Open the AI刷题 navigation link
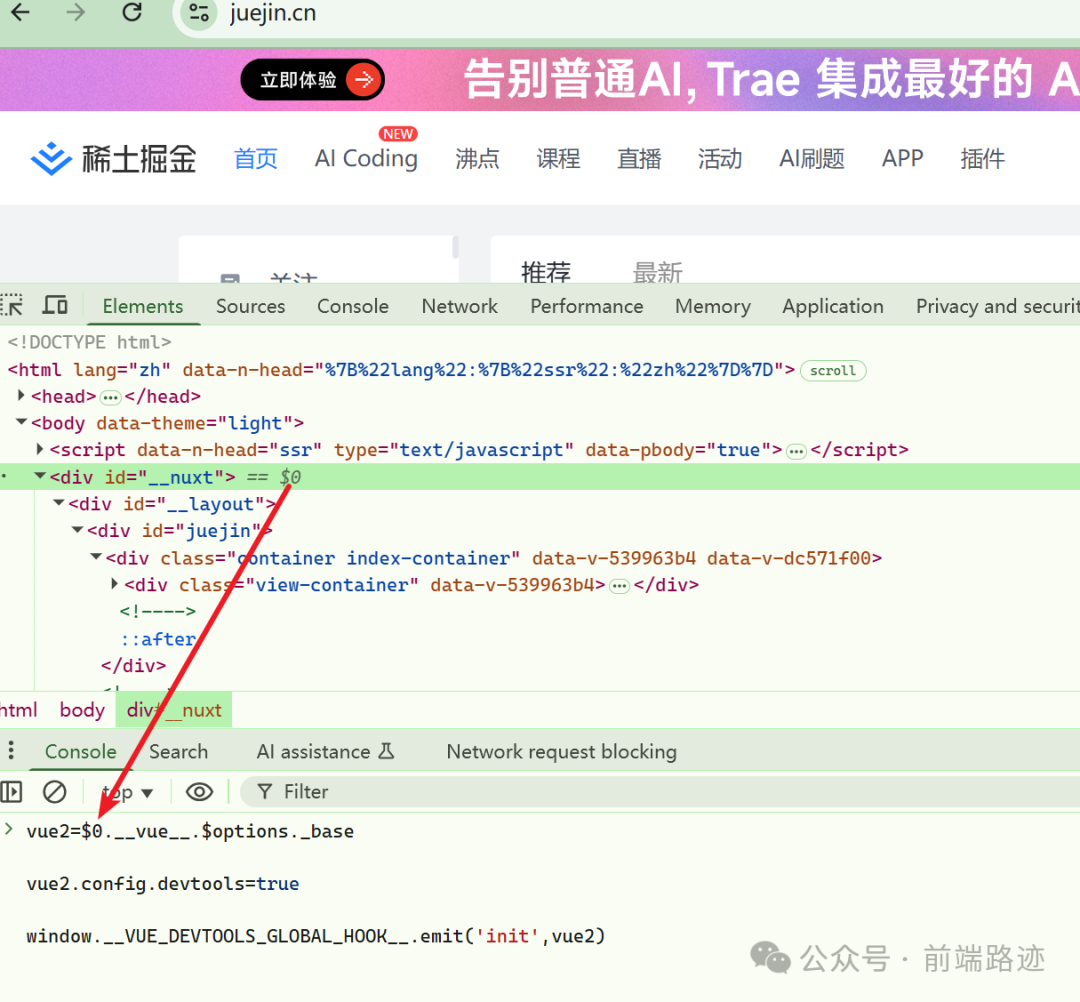Screen dimensions: 1080x1002 (812, 159)
